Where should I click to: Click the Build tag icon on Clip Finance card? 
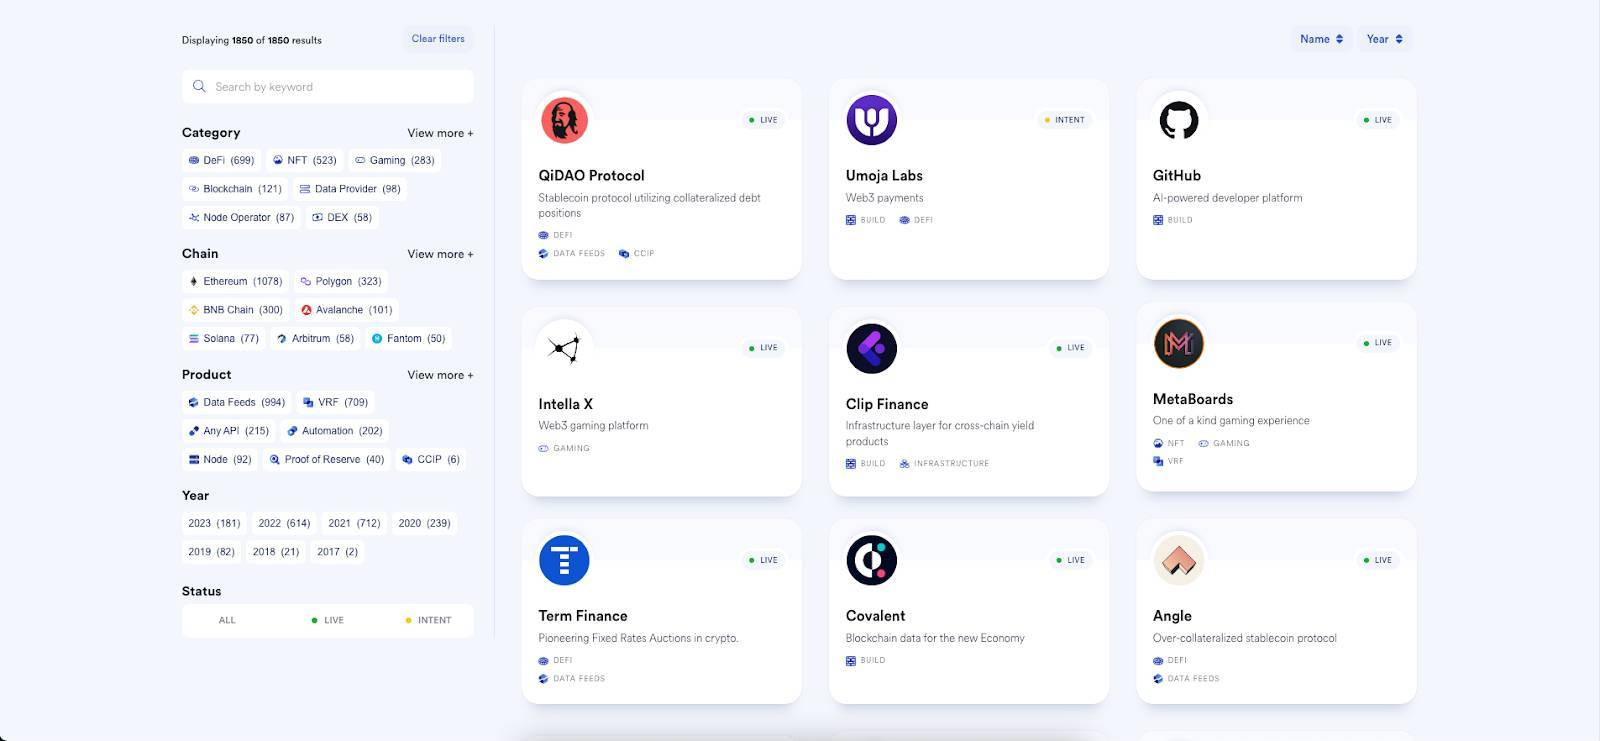point(851,463)
